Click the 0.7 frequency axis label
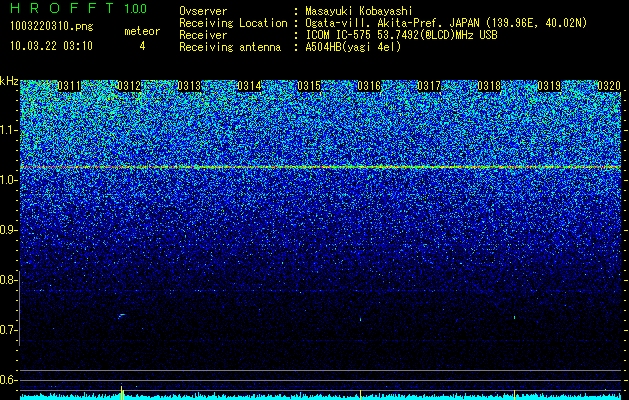The height and width of the screenshot is (400, 629). point(8,330)
